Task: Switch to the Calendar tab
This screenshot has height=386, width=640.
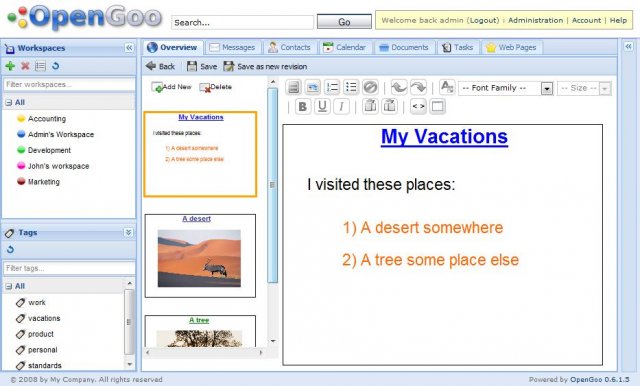Action: coord(344,47)
